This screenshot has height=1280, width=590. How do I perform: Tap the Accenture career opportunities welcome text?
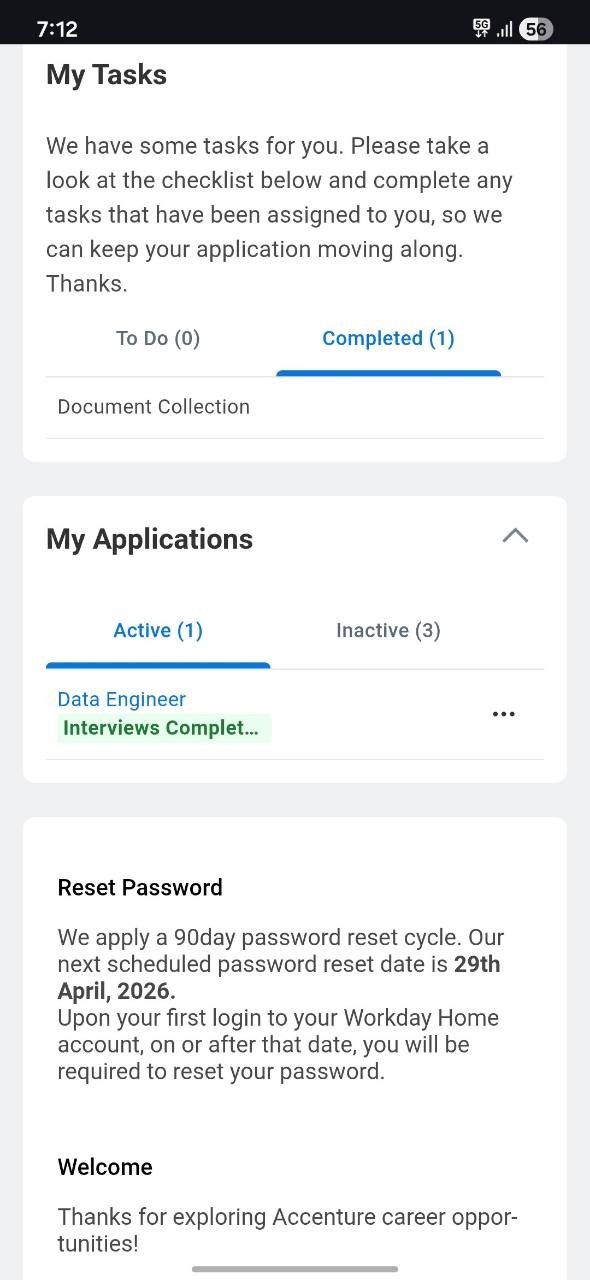pos(288,1230)
